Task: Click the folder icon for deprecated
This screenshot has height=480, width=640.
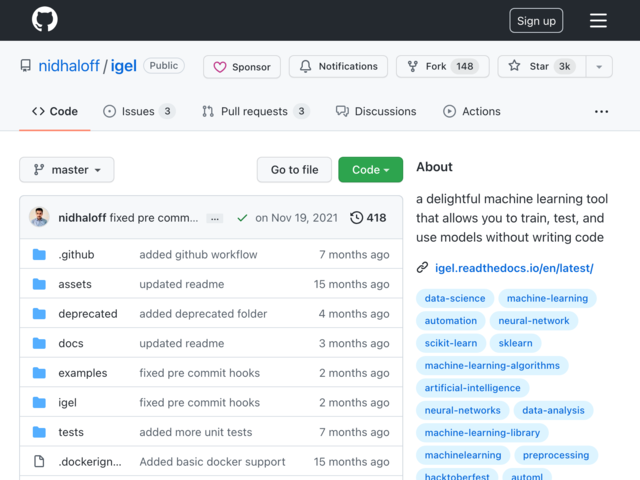Action: click(39, 313)
